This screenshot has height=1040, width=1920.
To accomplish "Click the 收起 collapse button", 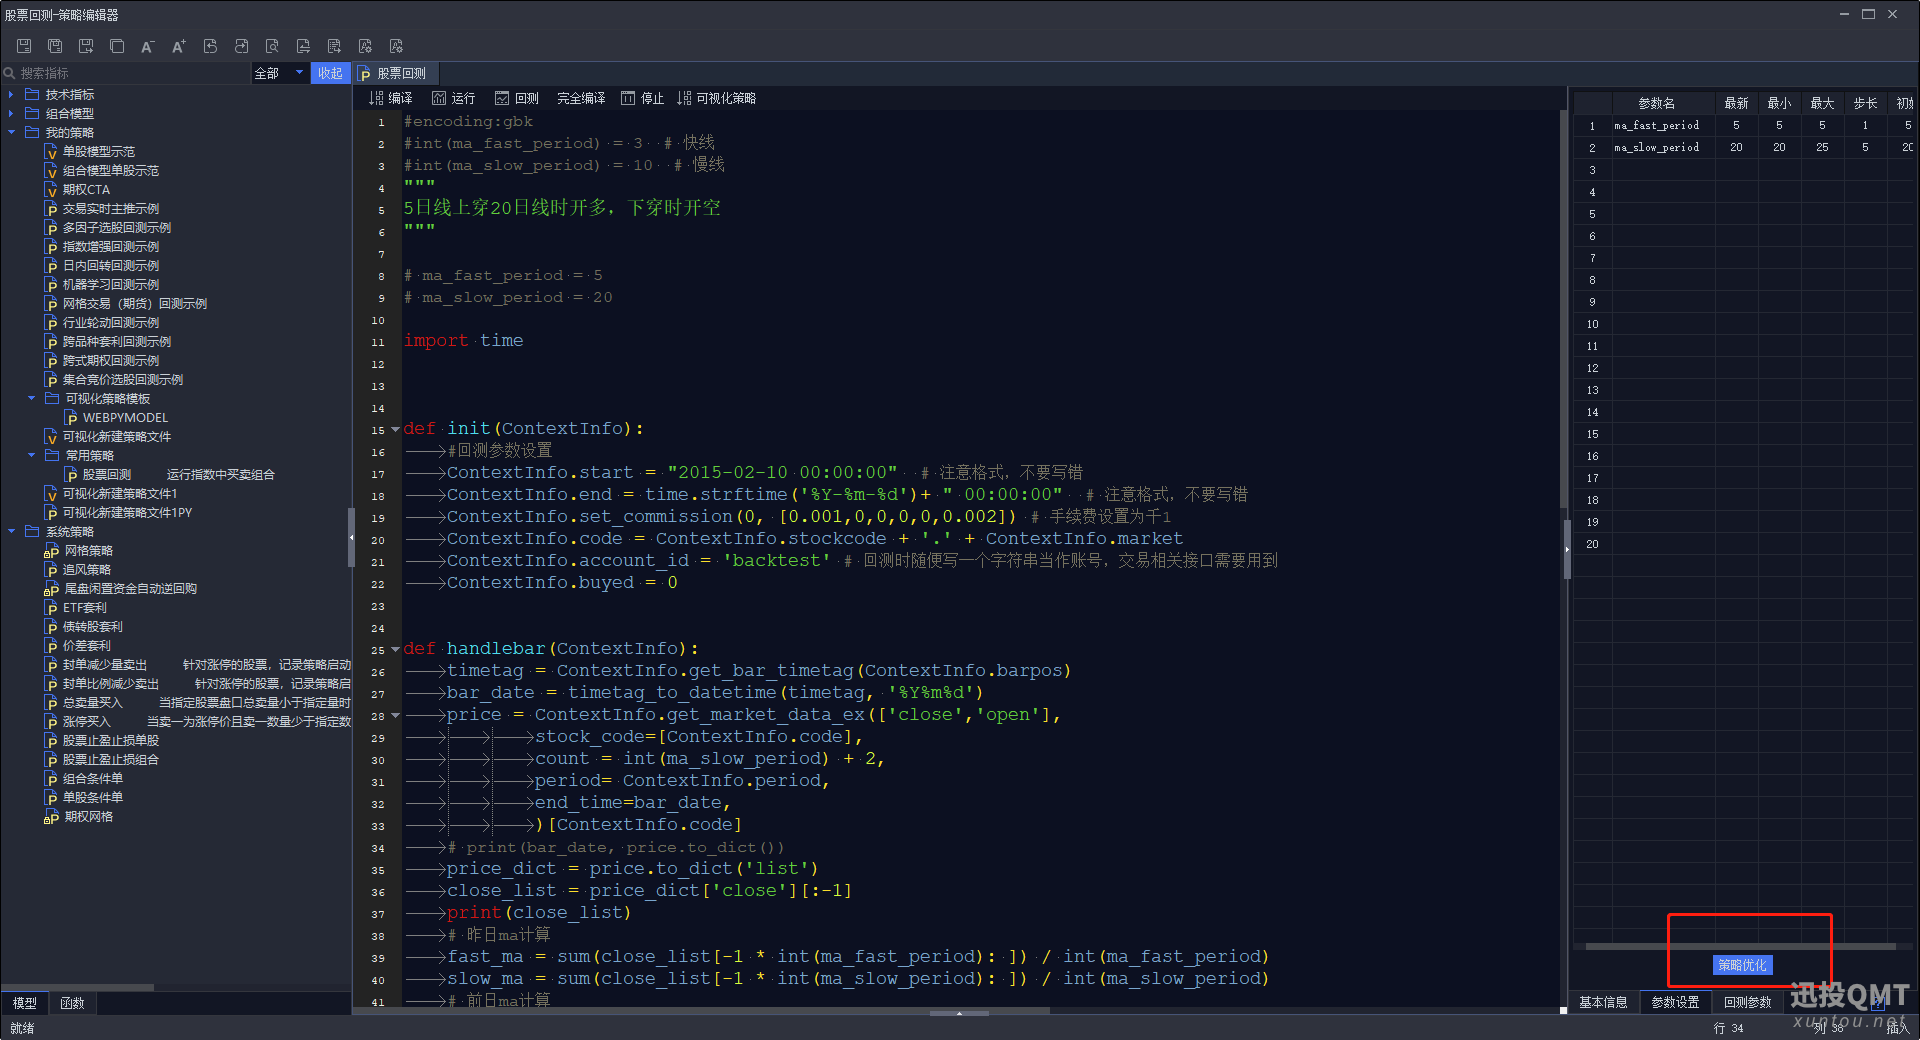I will click(330, 73).
